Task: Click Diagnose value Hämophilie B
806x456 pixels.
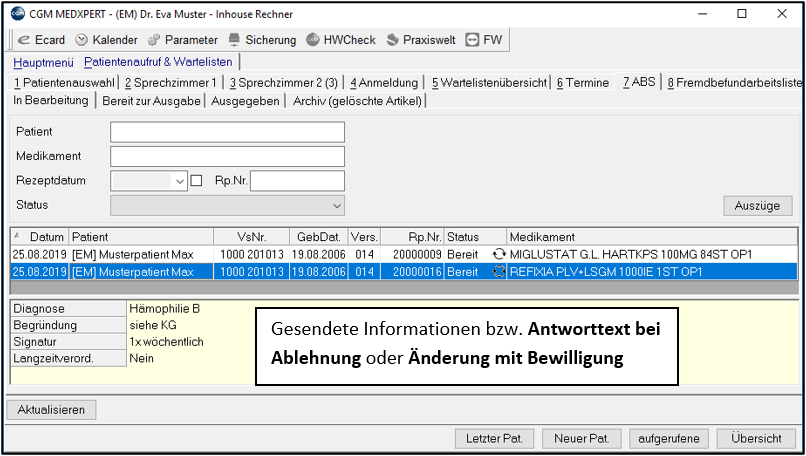Action: [164, 309]
